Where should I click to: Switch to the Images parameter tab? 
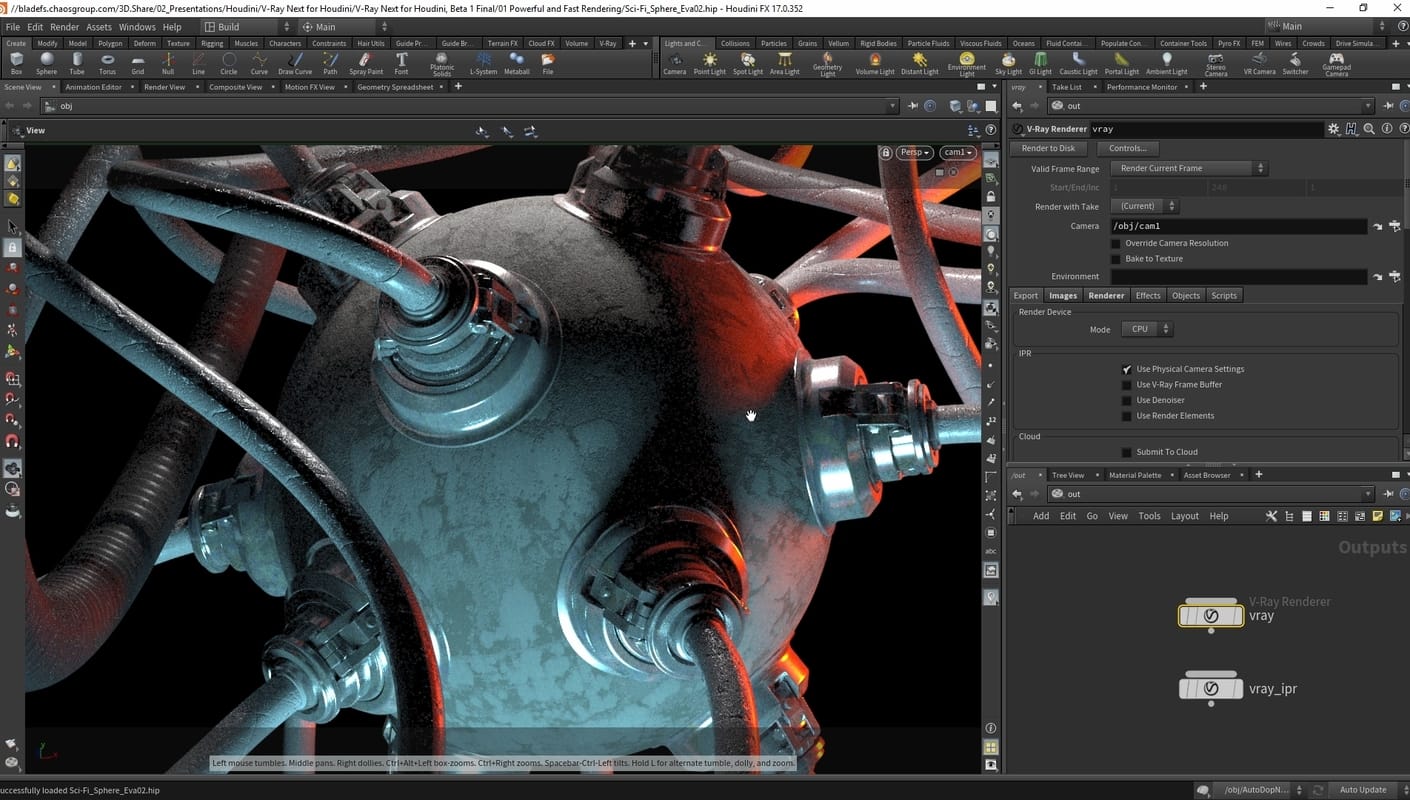(x=1062, y=295)
